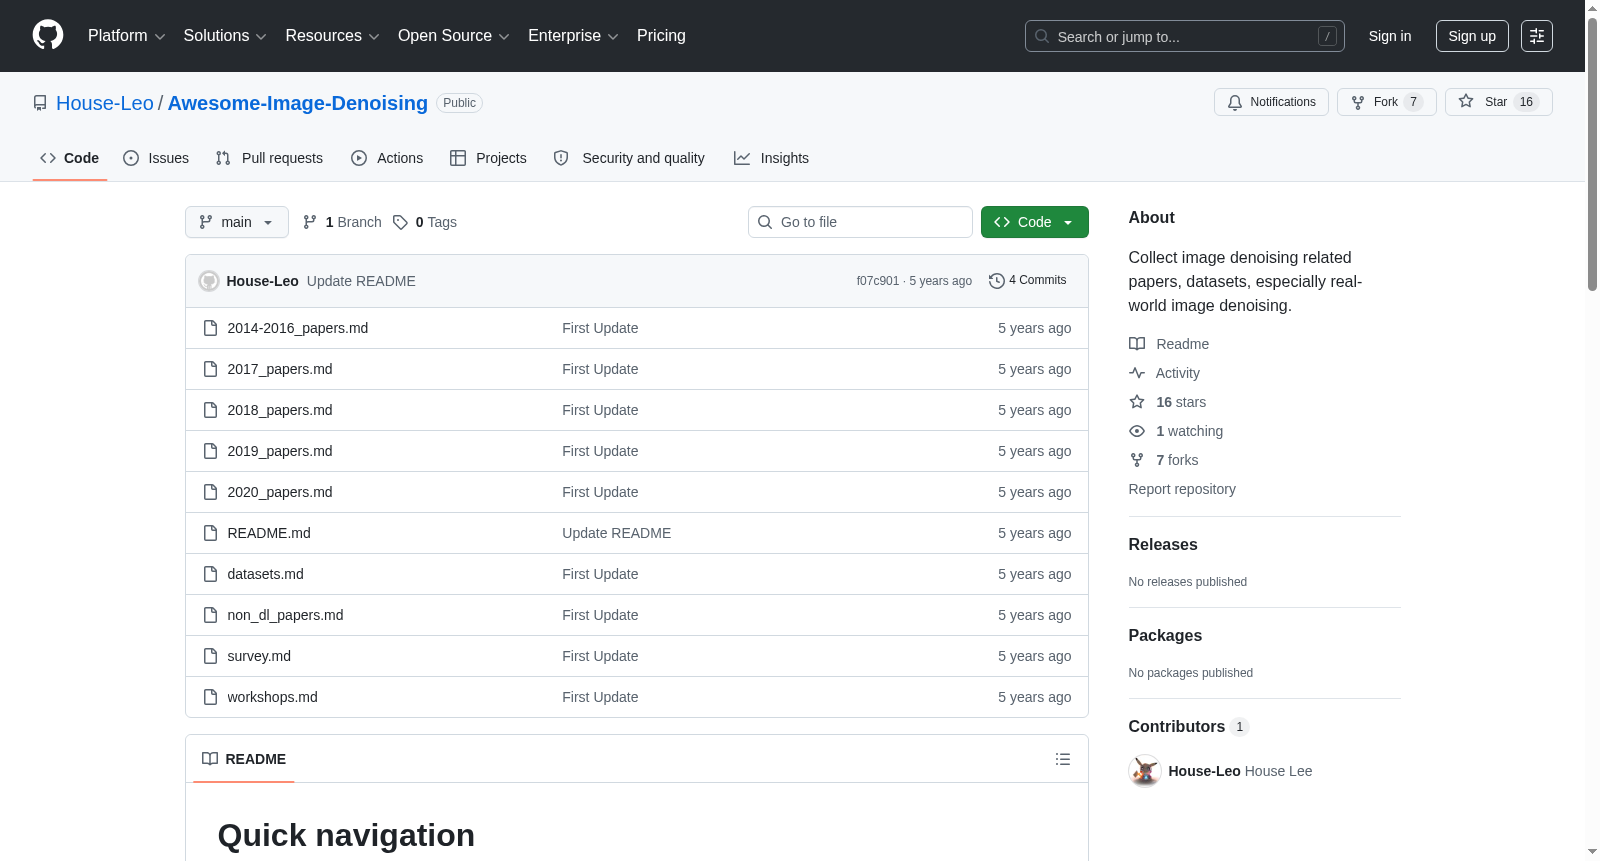Open the Pricing link
This screenshot has width=1600, height=861.
[x=661, y=36]
